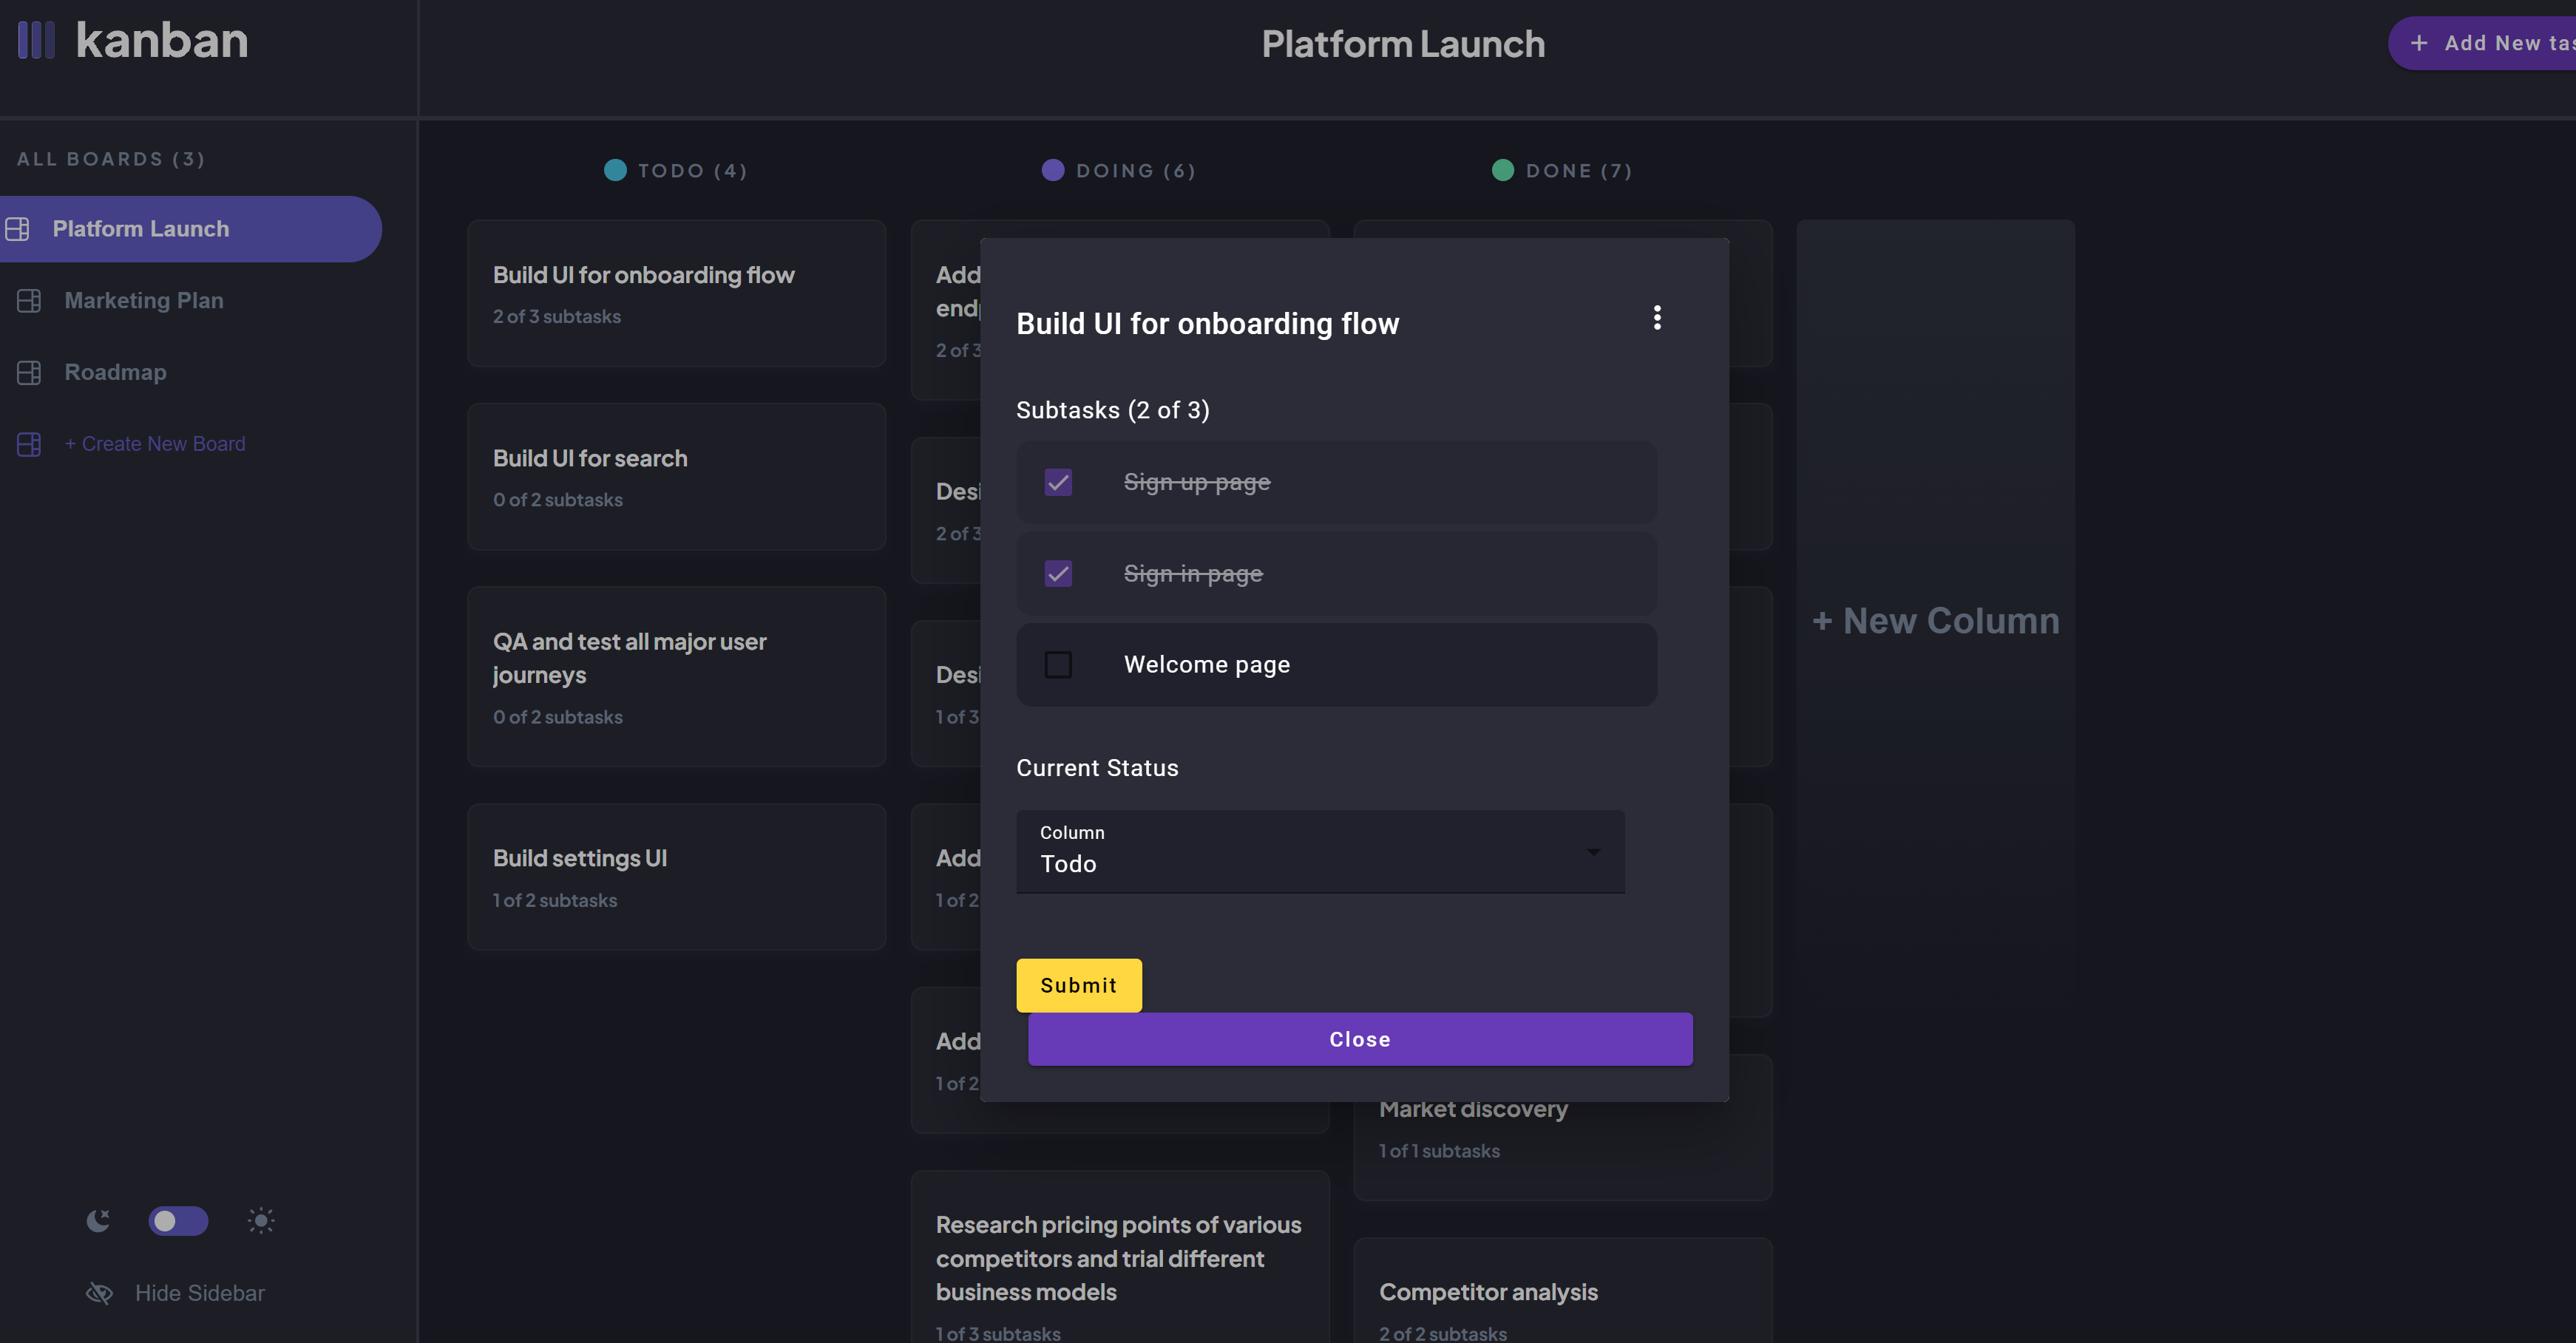Click the Marketing Plan board icon
This screenshot has height=1343, width=2576.
[29, 301]
